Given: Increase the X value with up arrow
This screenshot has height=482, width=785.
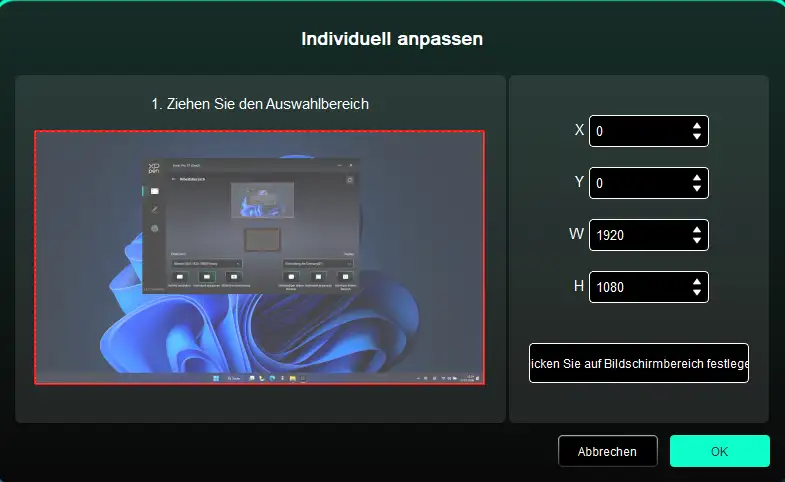Looking at the screenshot, I should (x=696, y=125).
